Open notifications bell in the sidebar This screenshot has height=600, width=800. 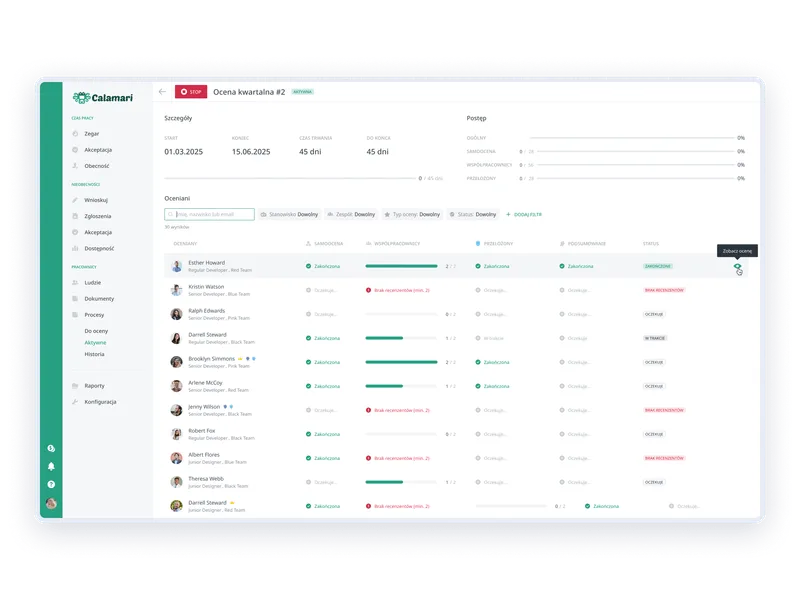(x=51, y=466)
